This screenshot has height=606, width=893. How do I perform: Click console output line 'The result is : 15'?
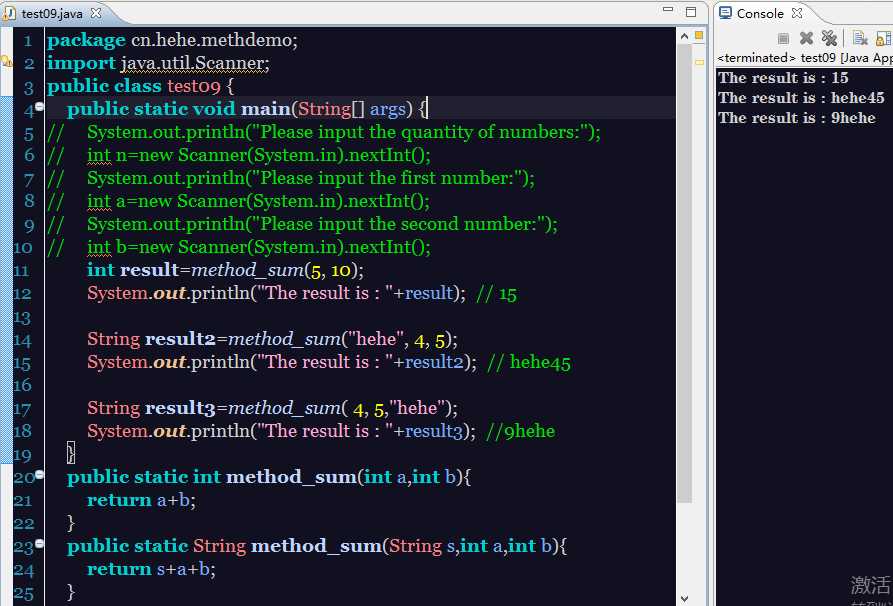[x=783, y=77]
